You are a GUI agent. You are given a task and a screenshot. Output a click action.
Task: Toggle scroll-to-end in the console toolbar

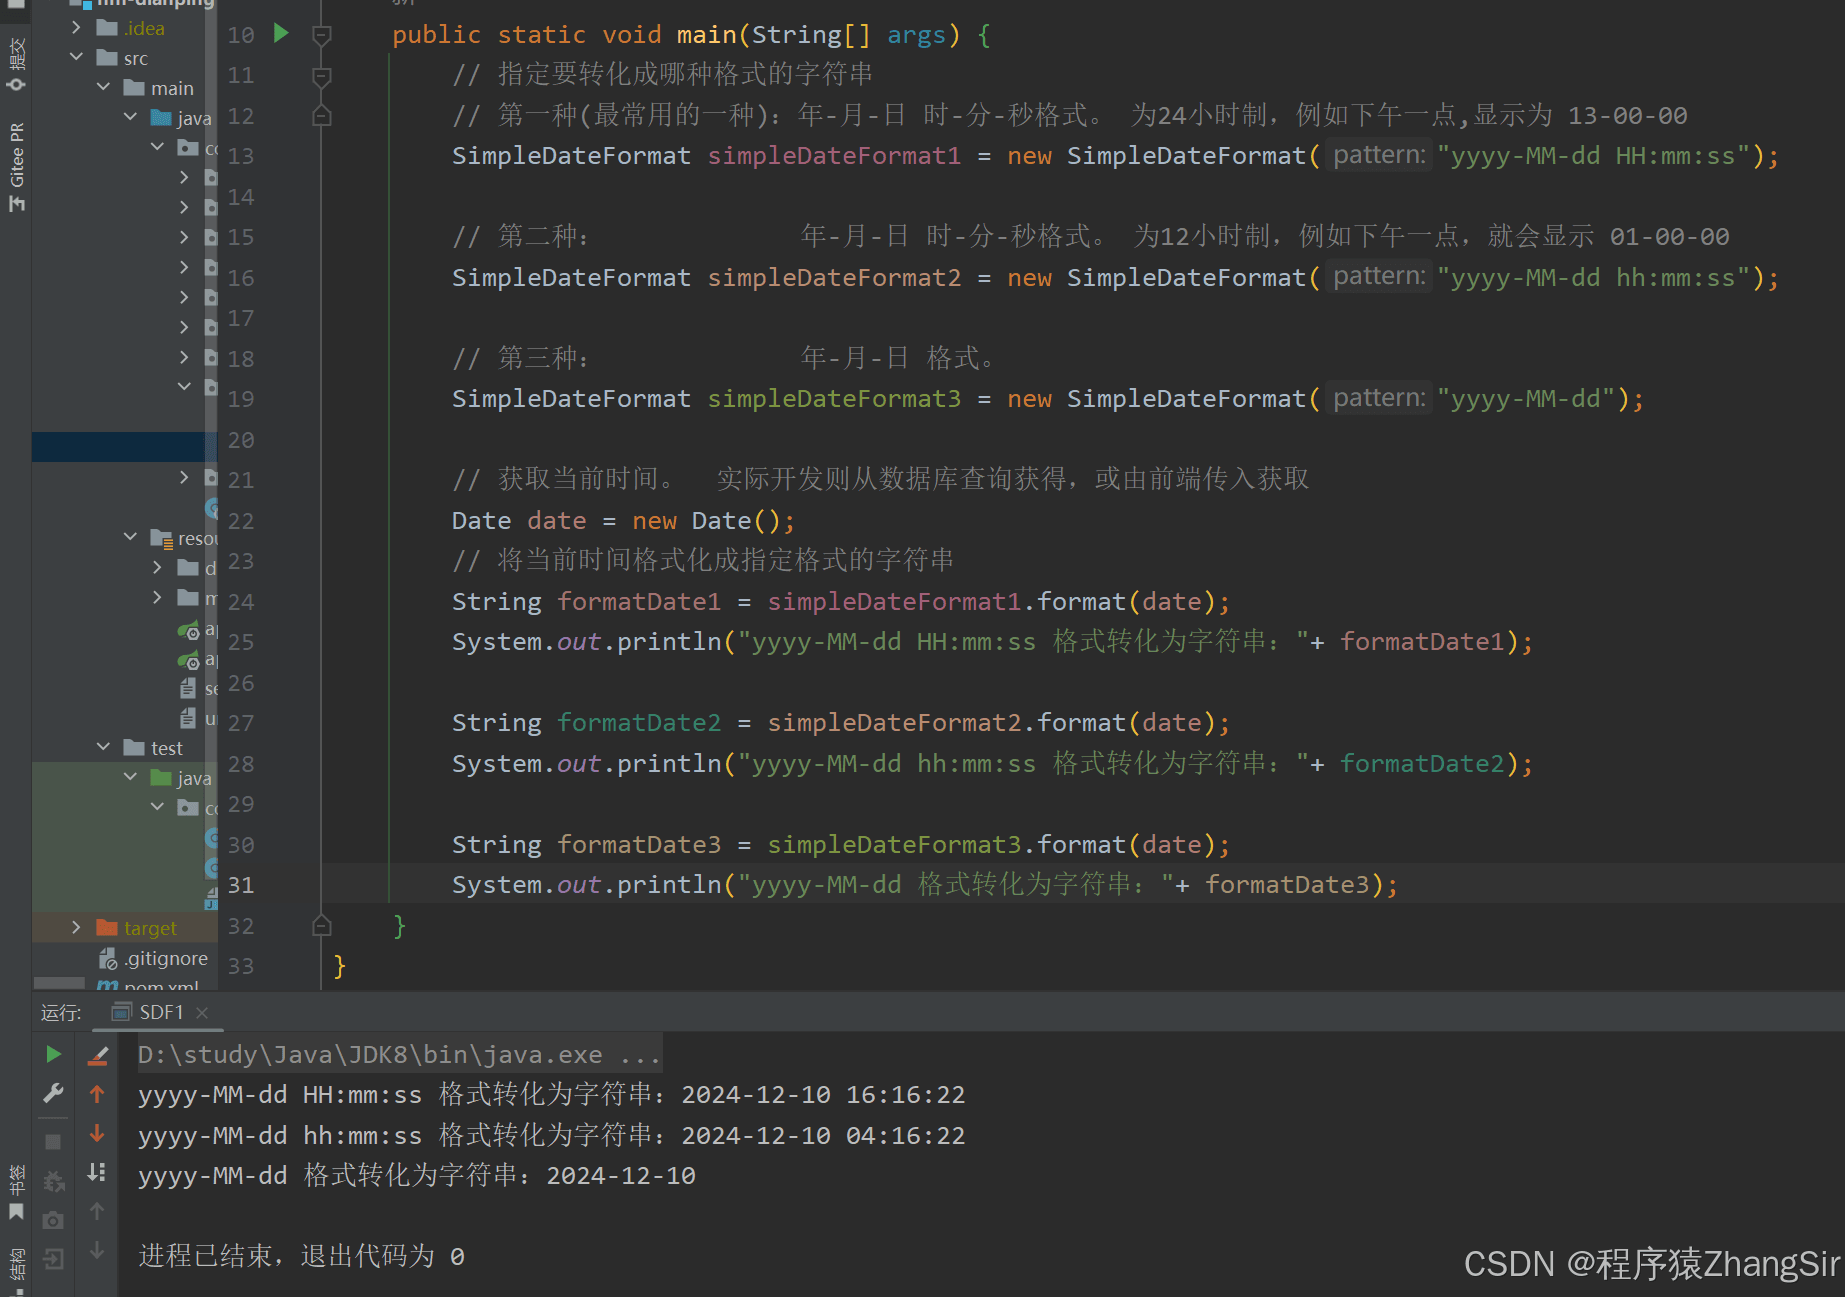[x=97, y=1172]
